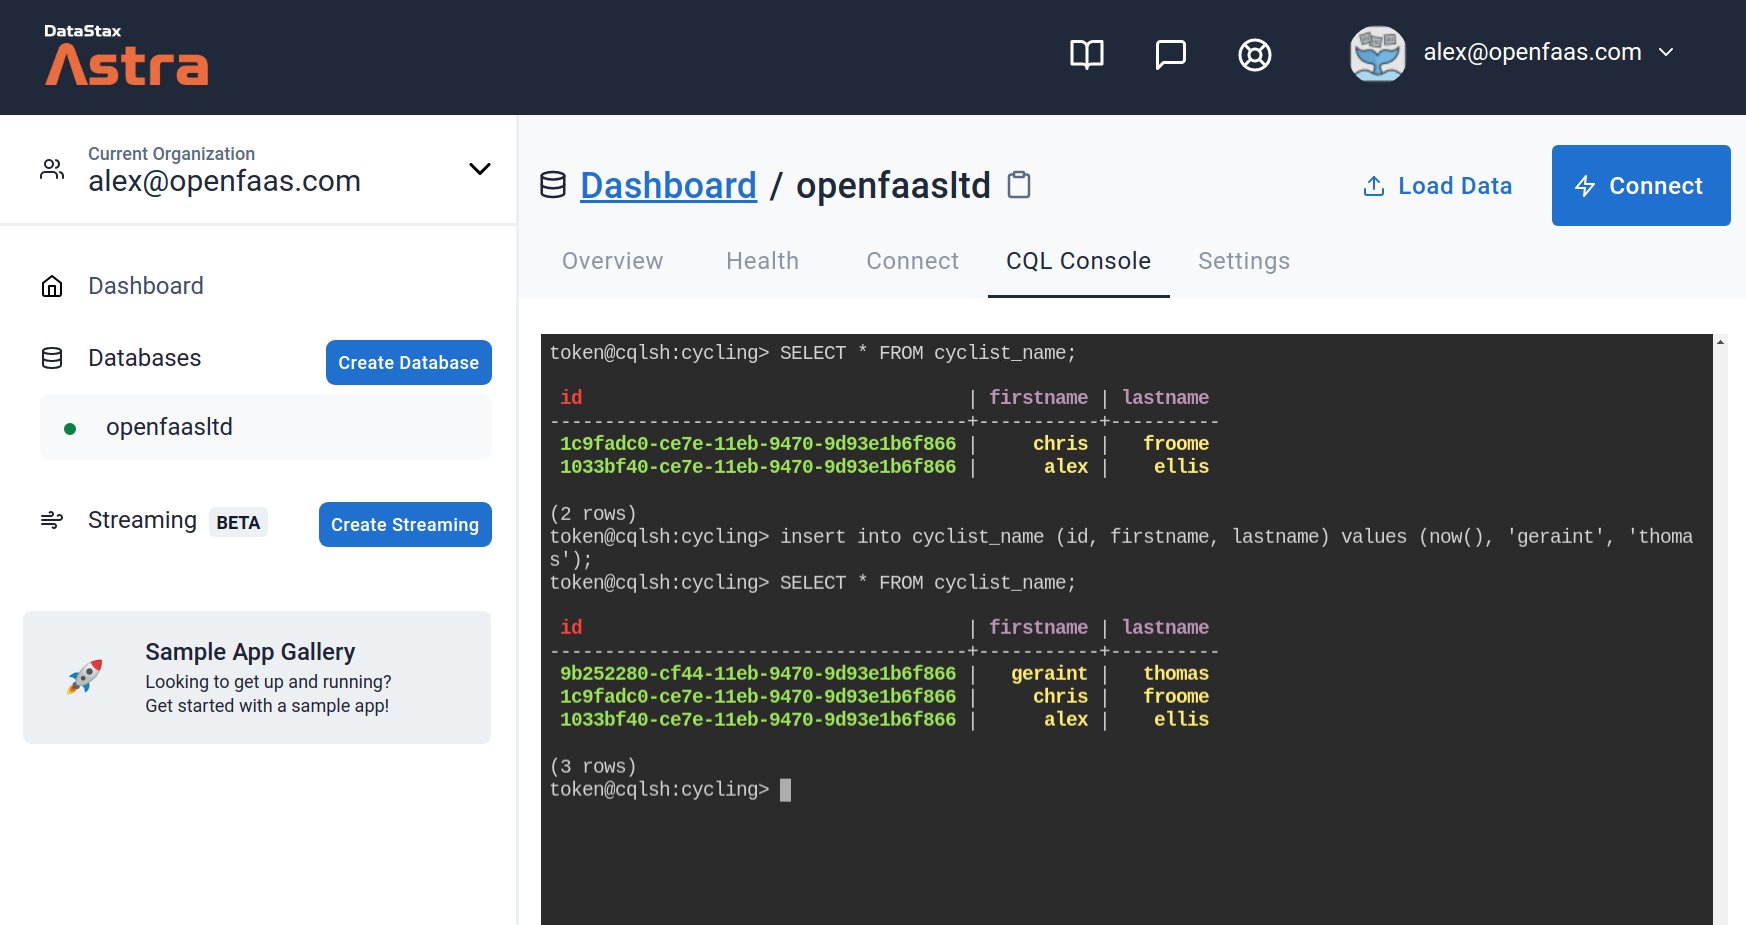Open the chat feedback icon
Viewport: 1746px width, 925px height.
click(1170, 54)
